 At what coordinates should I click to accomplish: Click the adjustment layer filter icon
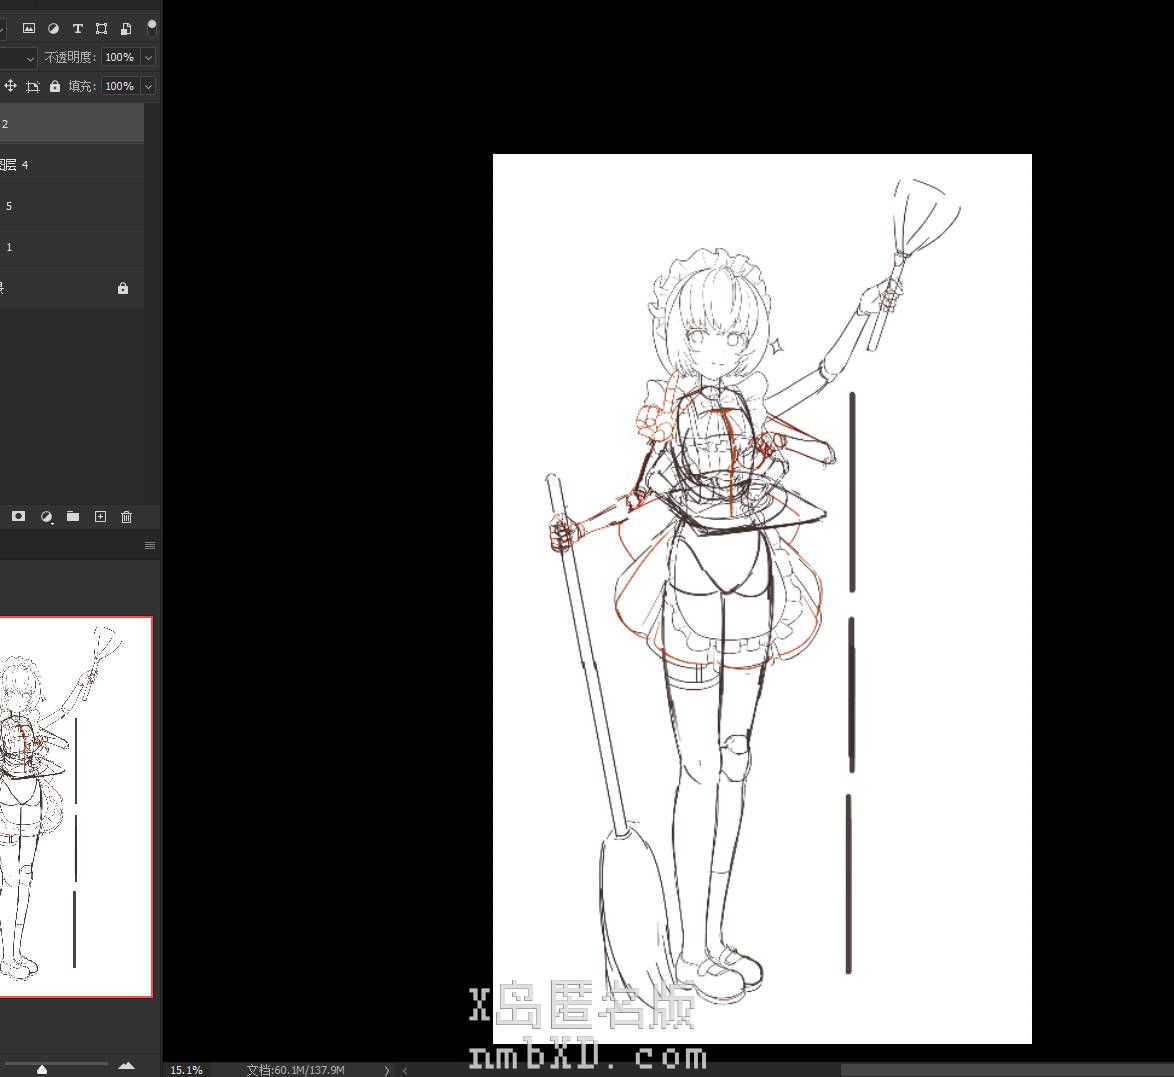click(x=53, y=28)
